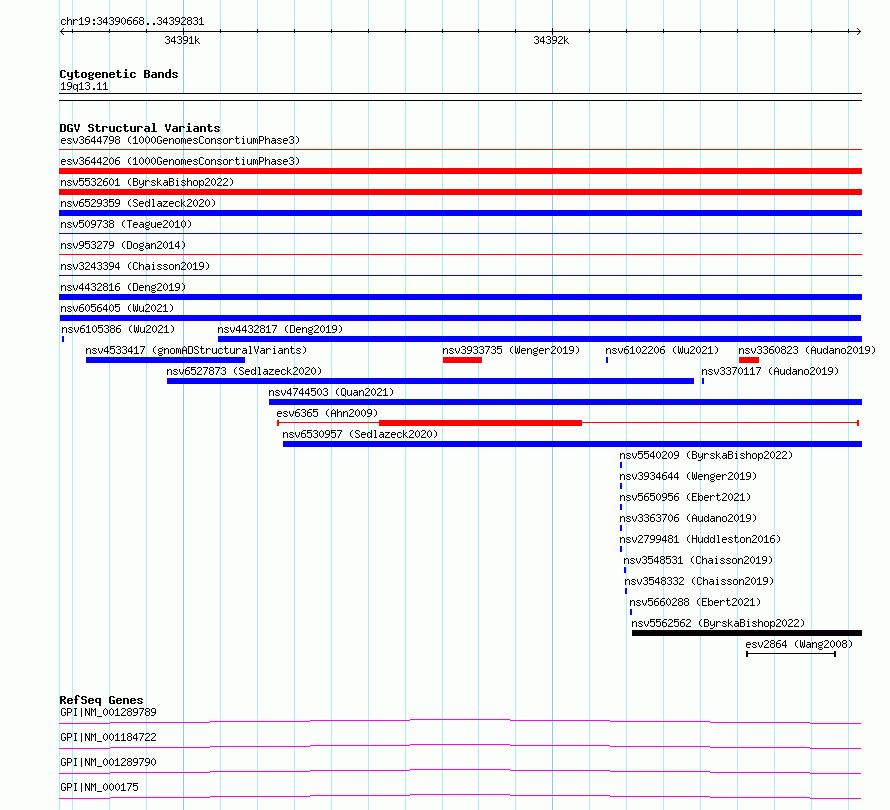Select the nsv6105386 (Wu2021) variant label
Viewport: 890px width, 810px height.
tap(118, 329)
